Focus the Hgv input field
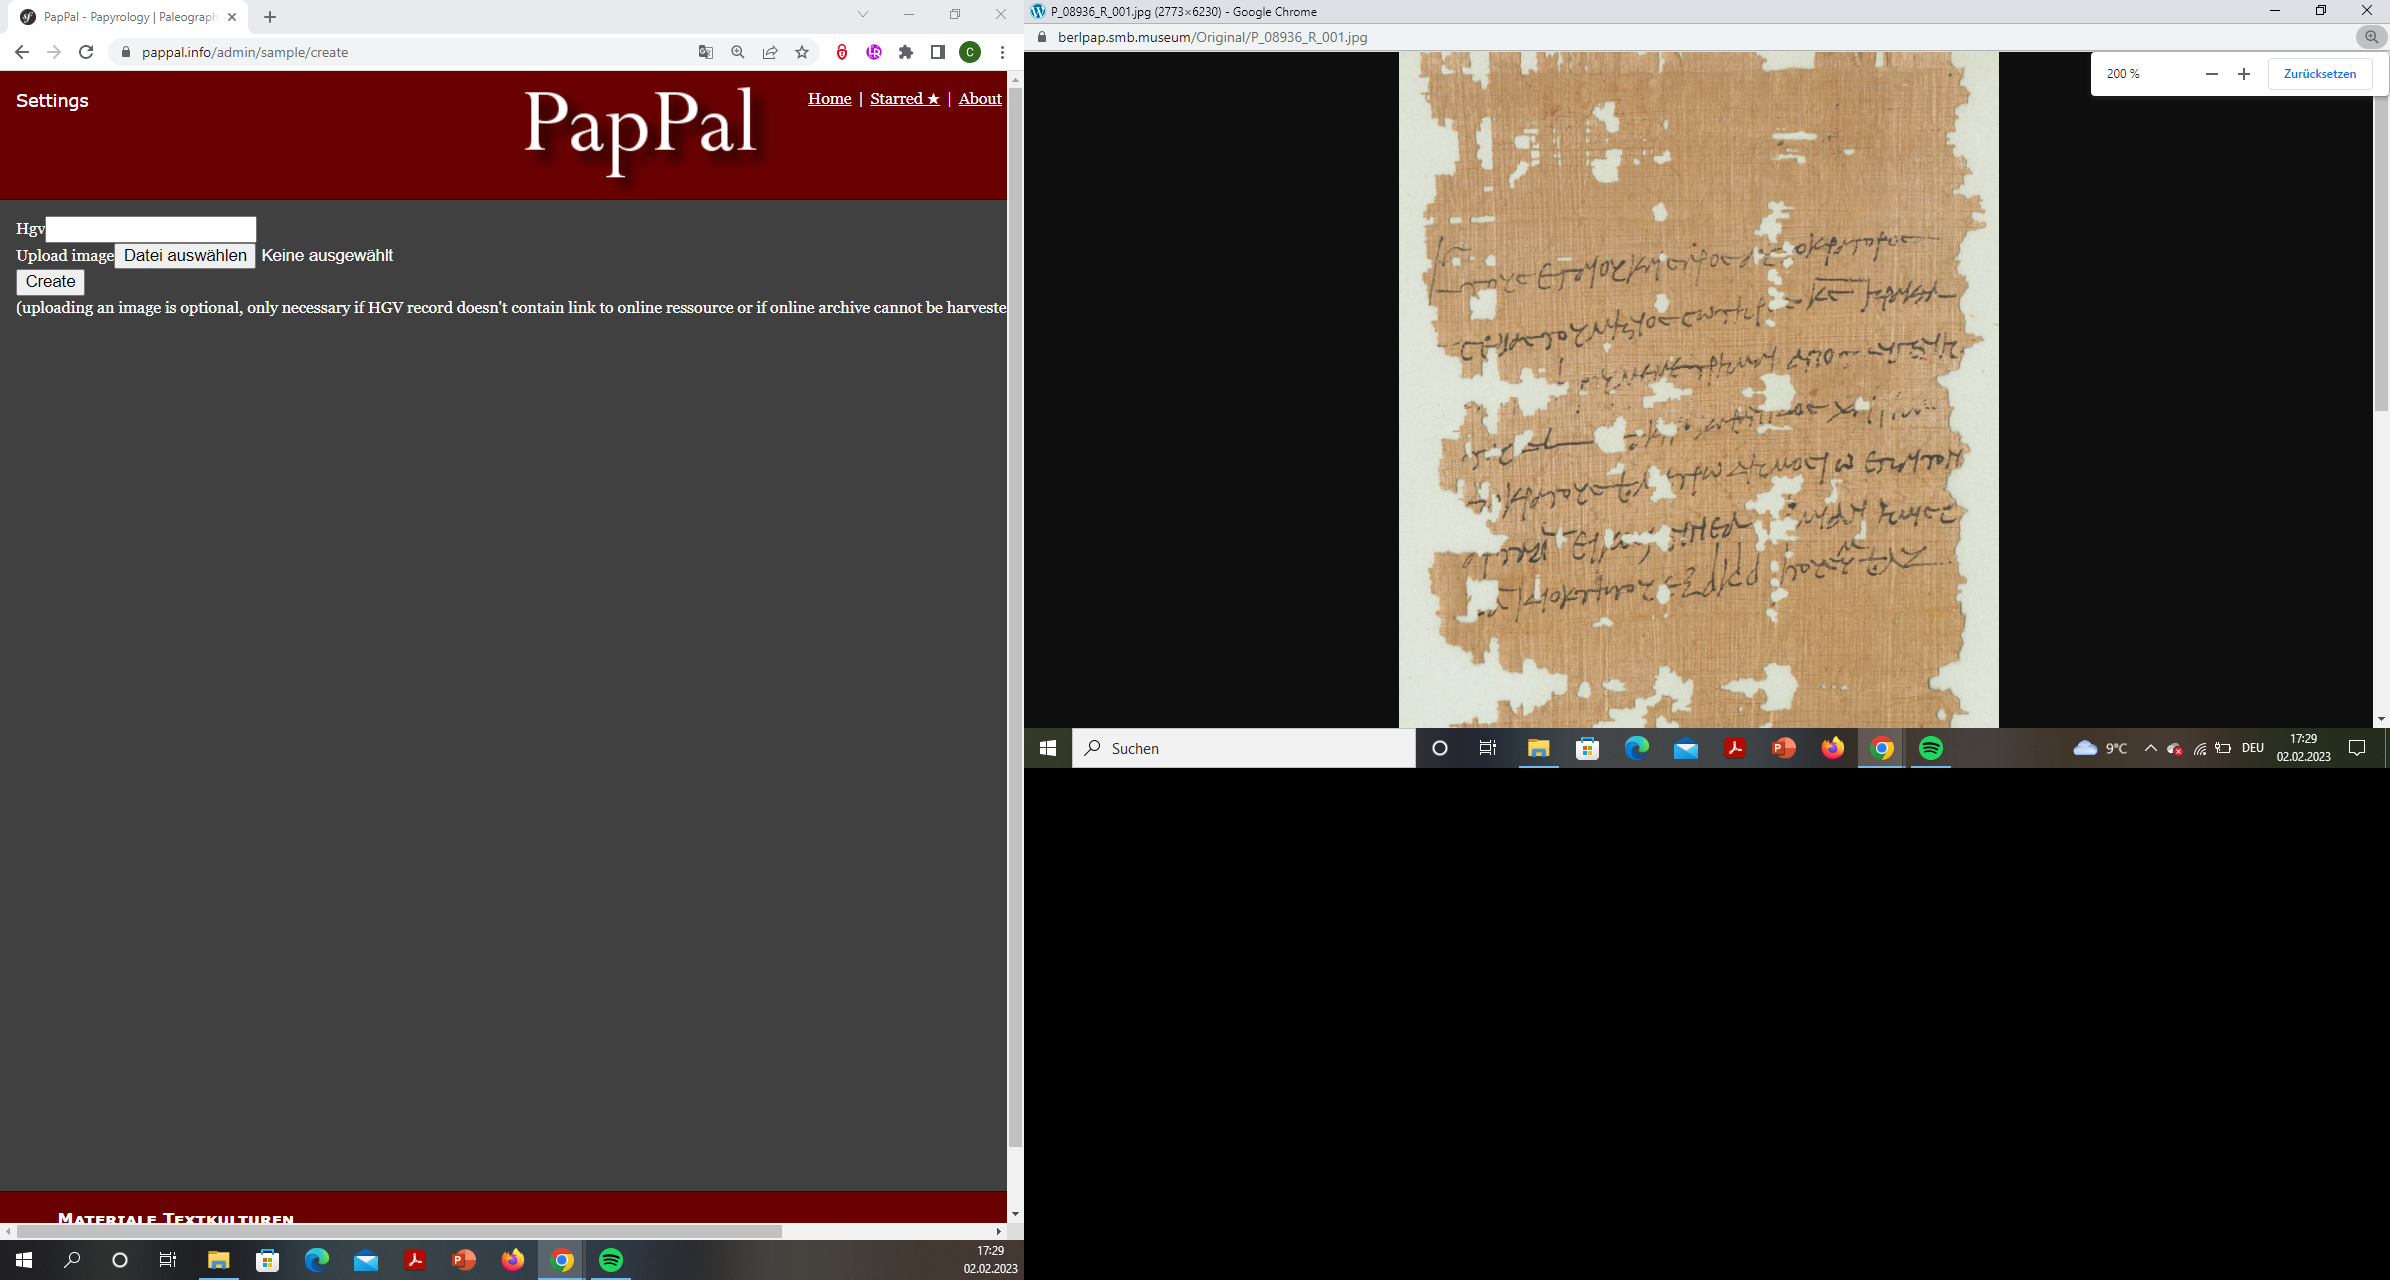2390x1280 pixels. 151,229
